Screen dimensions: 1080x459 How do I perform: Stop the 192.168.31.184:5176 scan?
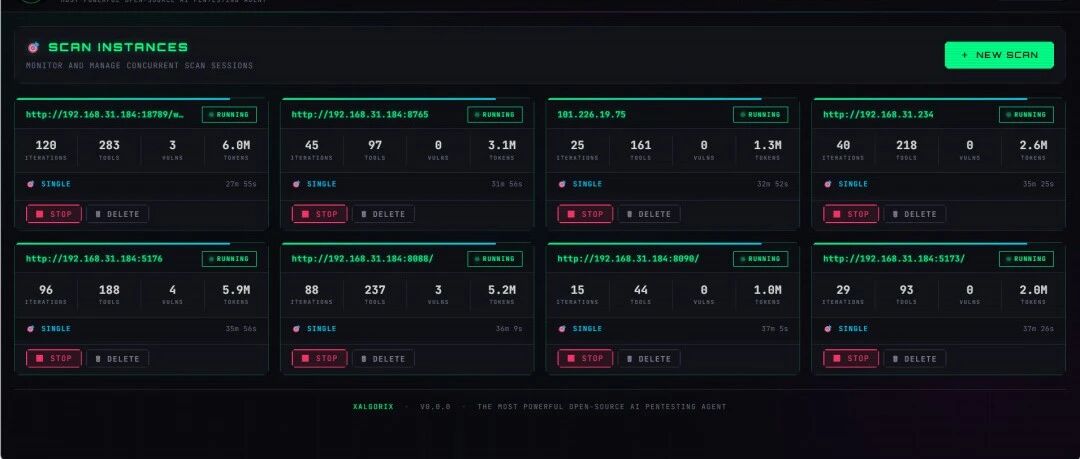click(x=54, y=358)
